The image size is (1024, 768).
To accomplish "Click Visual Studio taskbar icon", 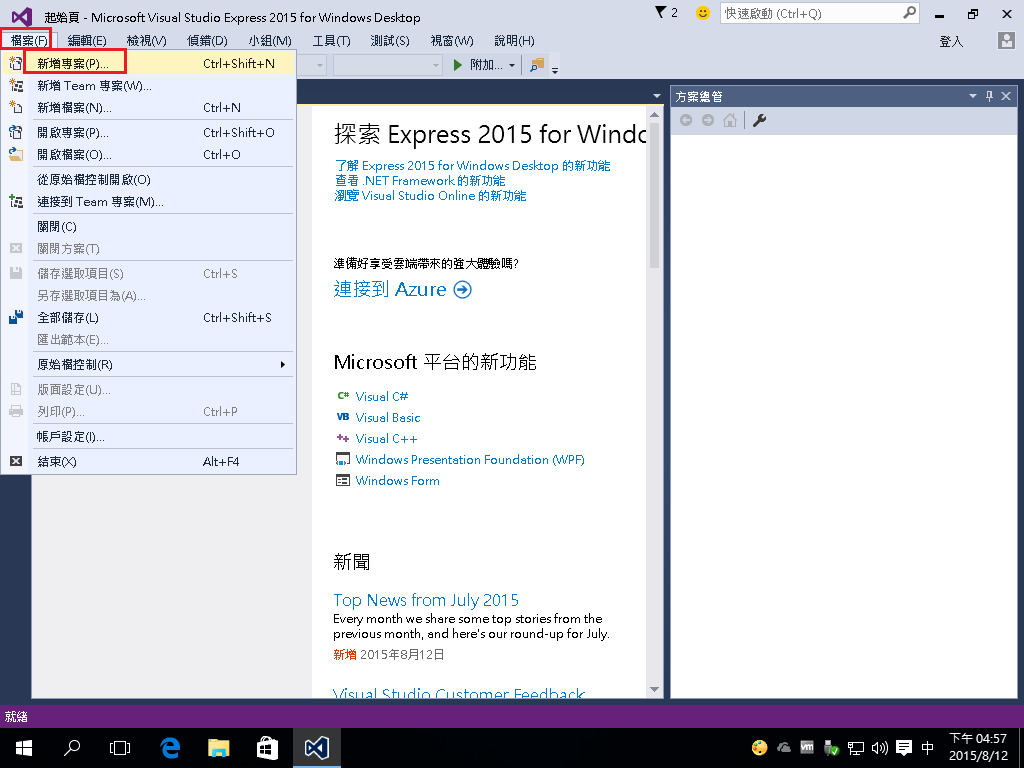I will pos(317,748).
